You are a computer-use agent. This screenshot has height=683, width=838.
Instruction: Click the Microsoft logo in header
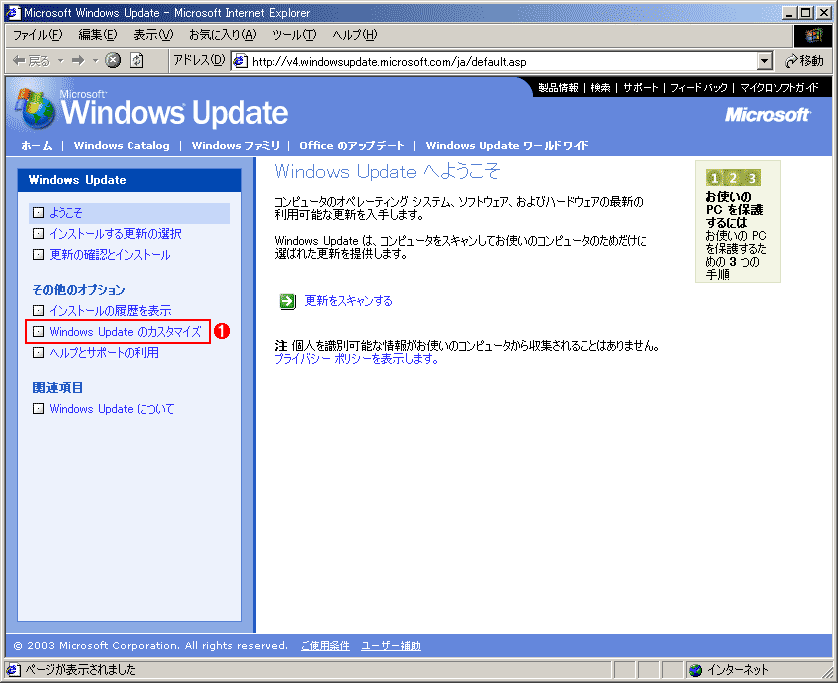(767, 114)
